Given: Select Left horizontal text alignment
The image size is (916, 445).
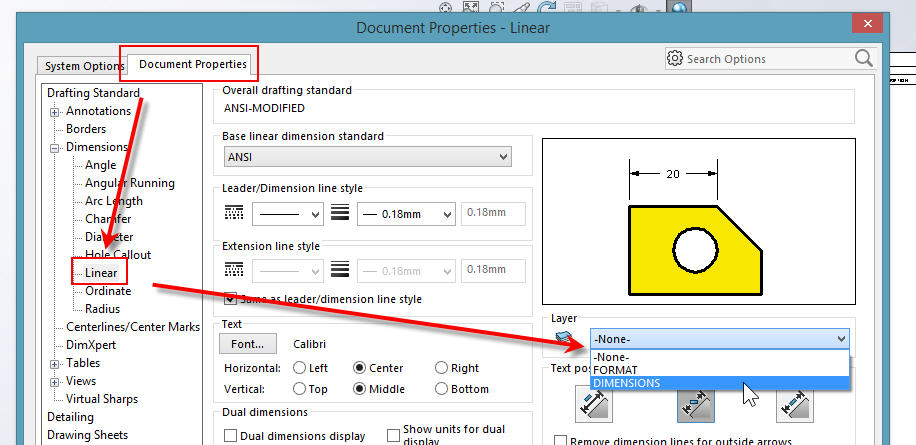Looking at the screenshot, I should (300, 368).
